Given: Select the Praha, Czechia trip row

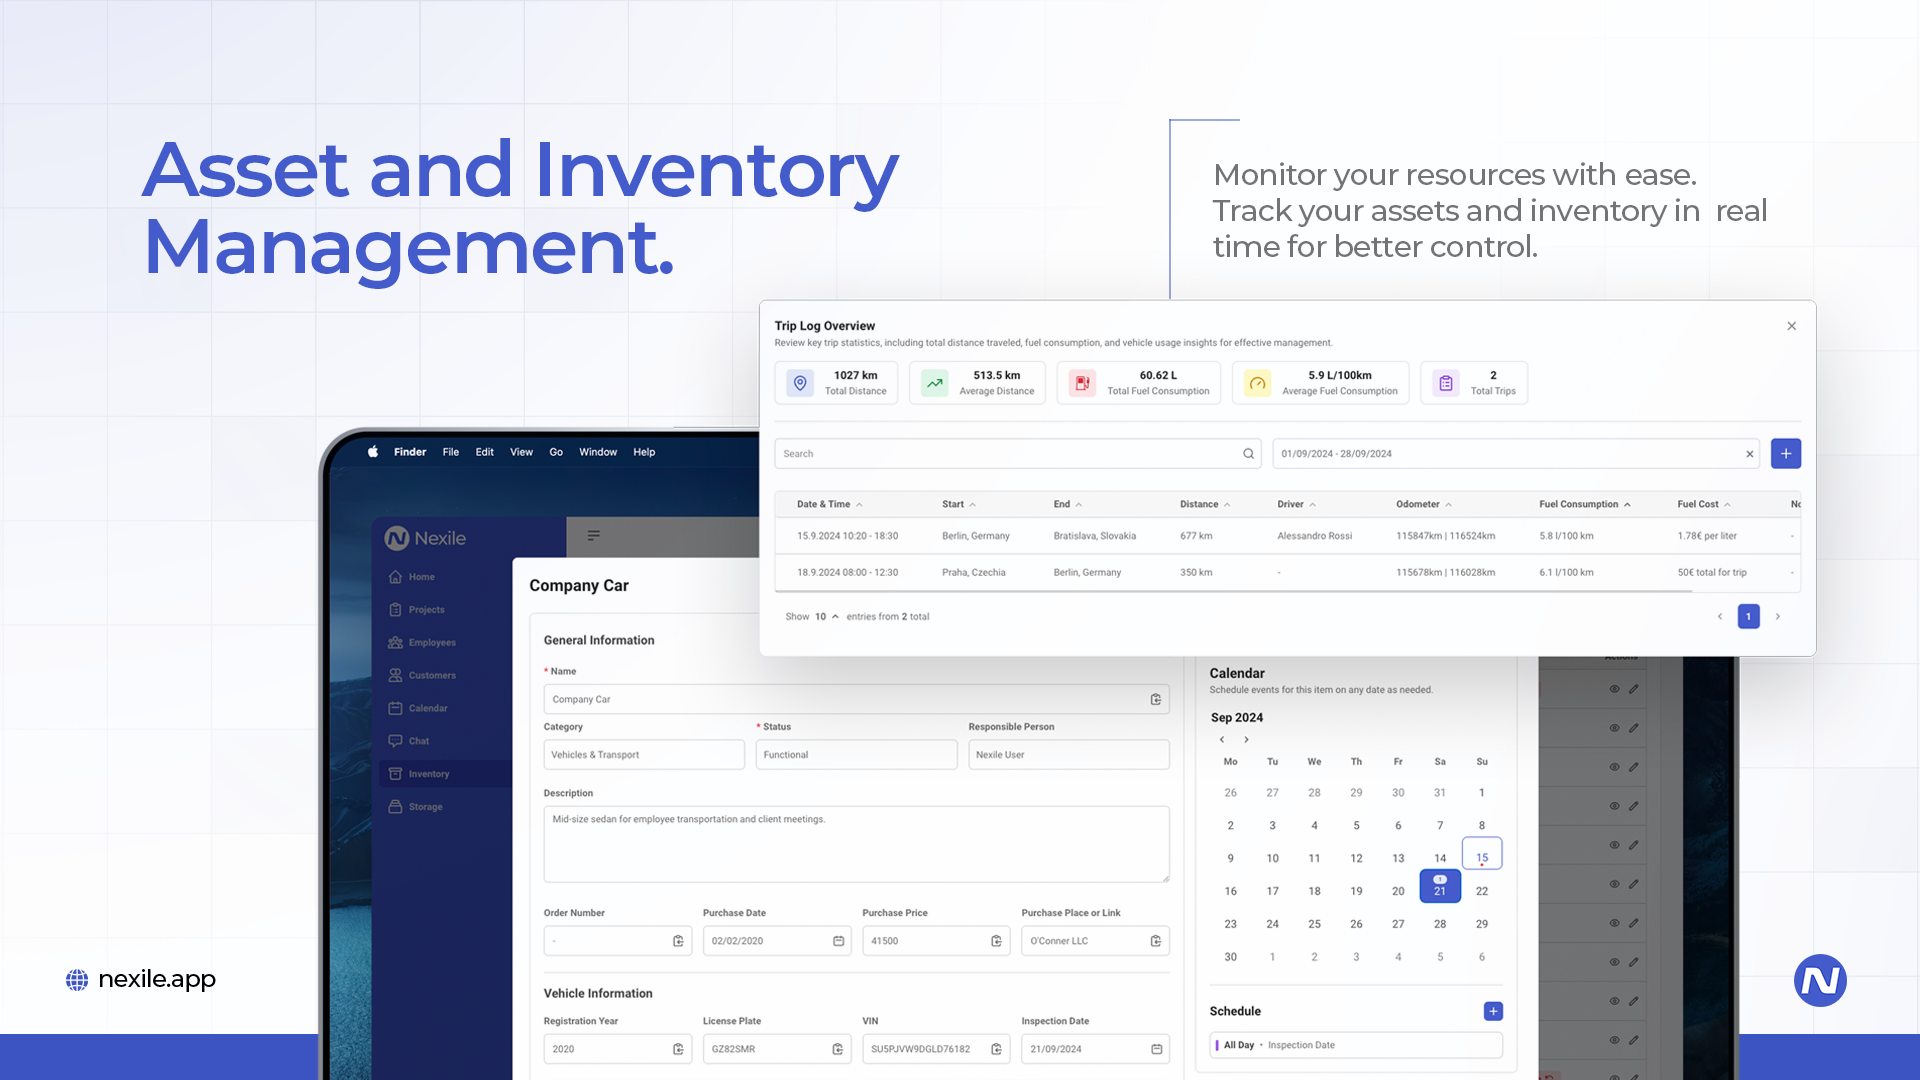Looking at the screenshot, I should tap(1288, 573).
